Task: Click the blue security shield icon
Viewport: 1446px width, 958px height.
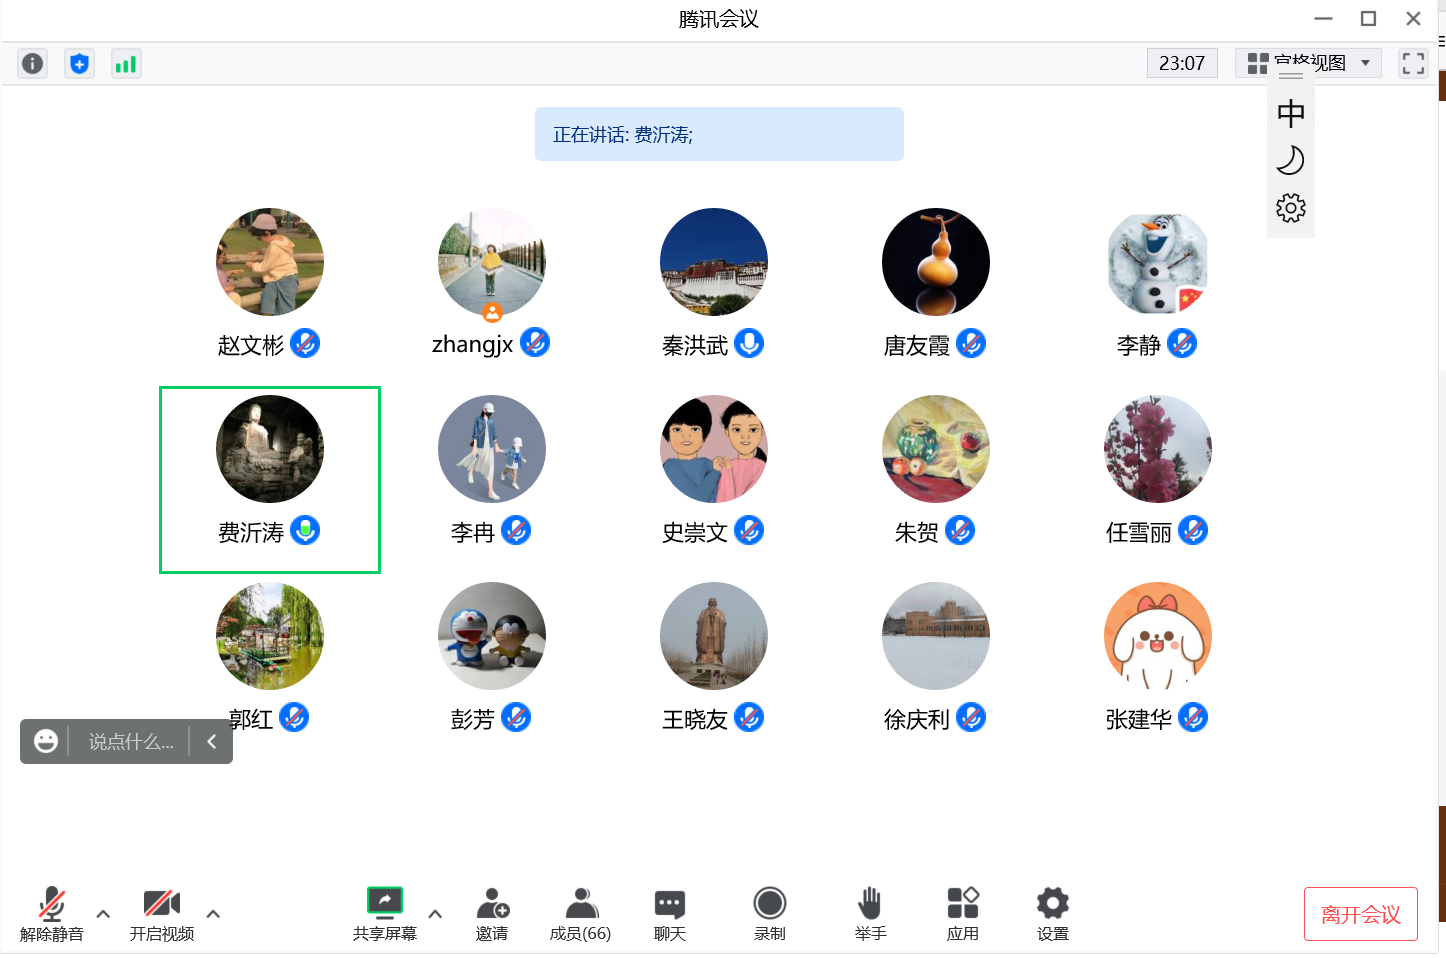Action: [x=79, y=64]
